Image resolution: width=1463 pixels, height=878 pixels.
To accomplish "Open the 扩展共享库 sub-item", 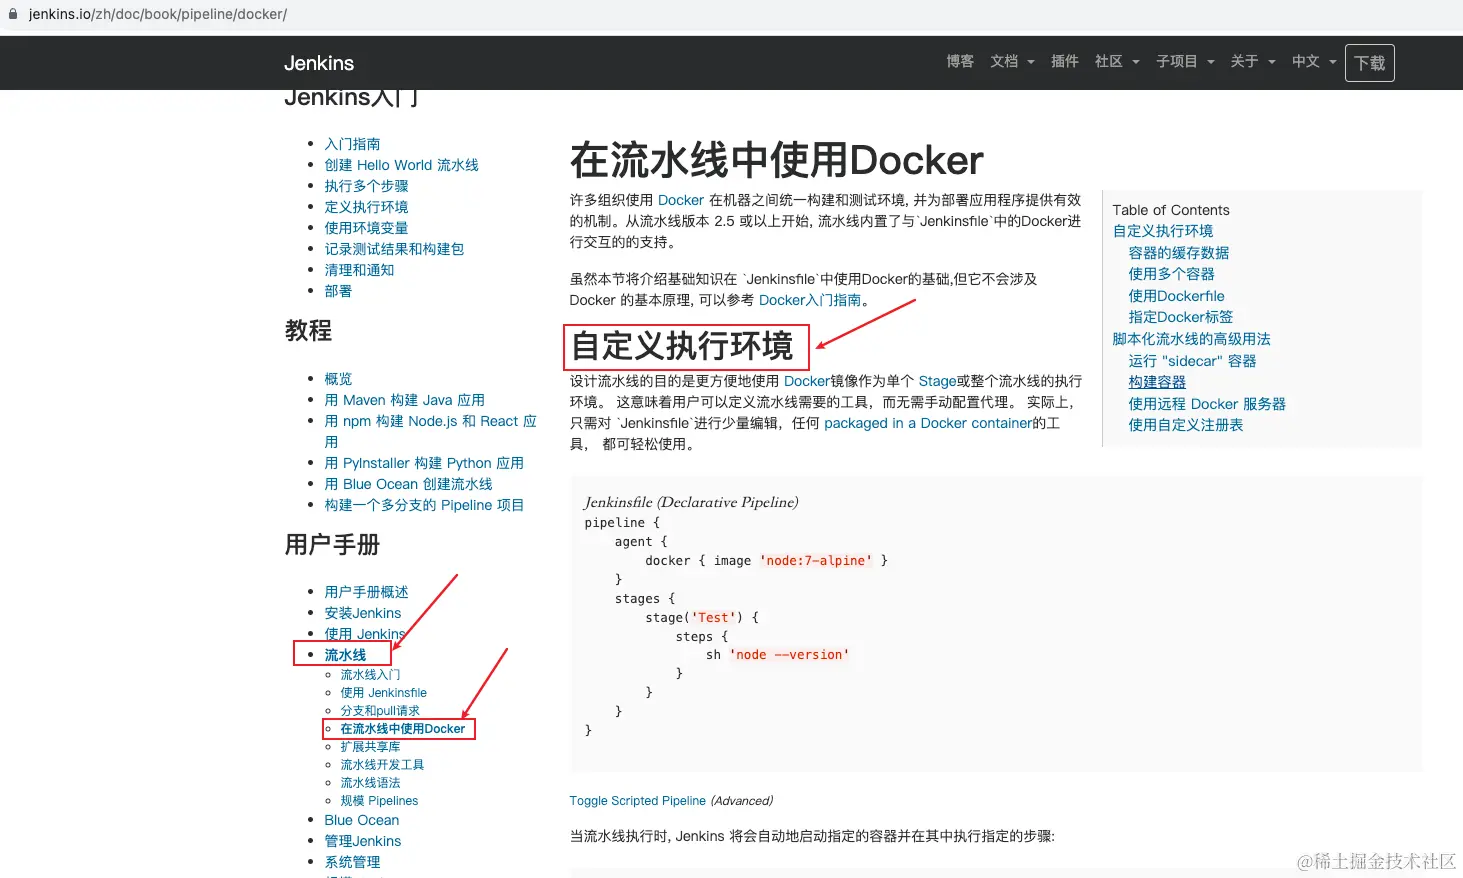I will 370,747.
